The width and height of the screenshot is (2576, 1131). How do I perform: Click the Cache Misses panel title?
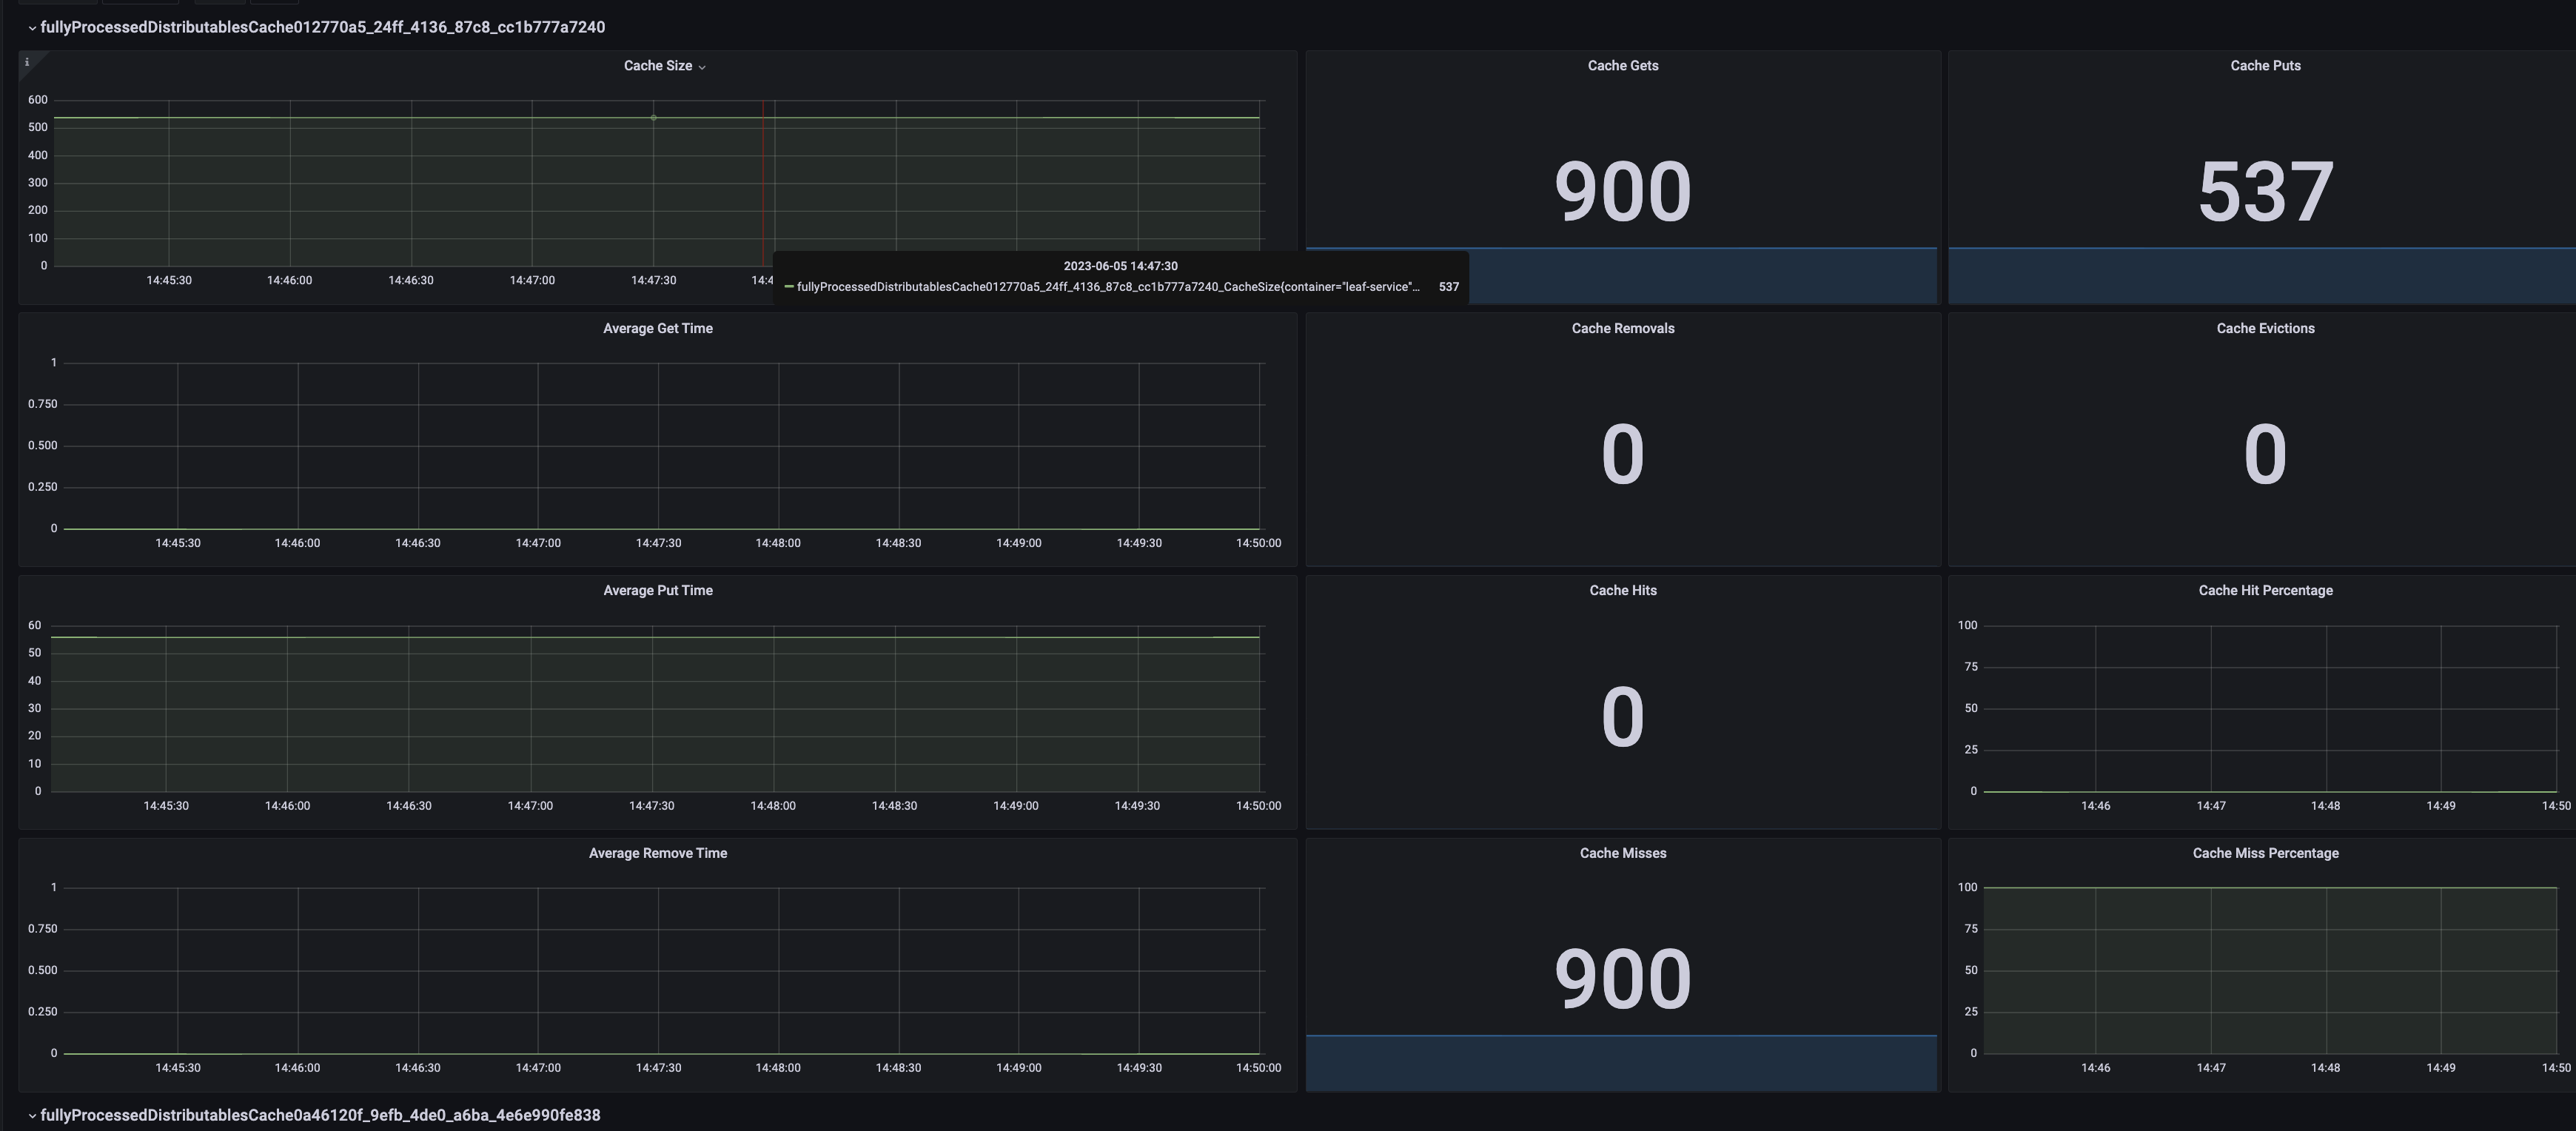pyautogui.click(x=1622, y=854)
